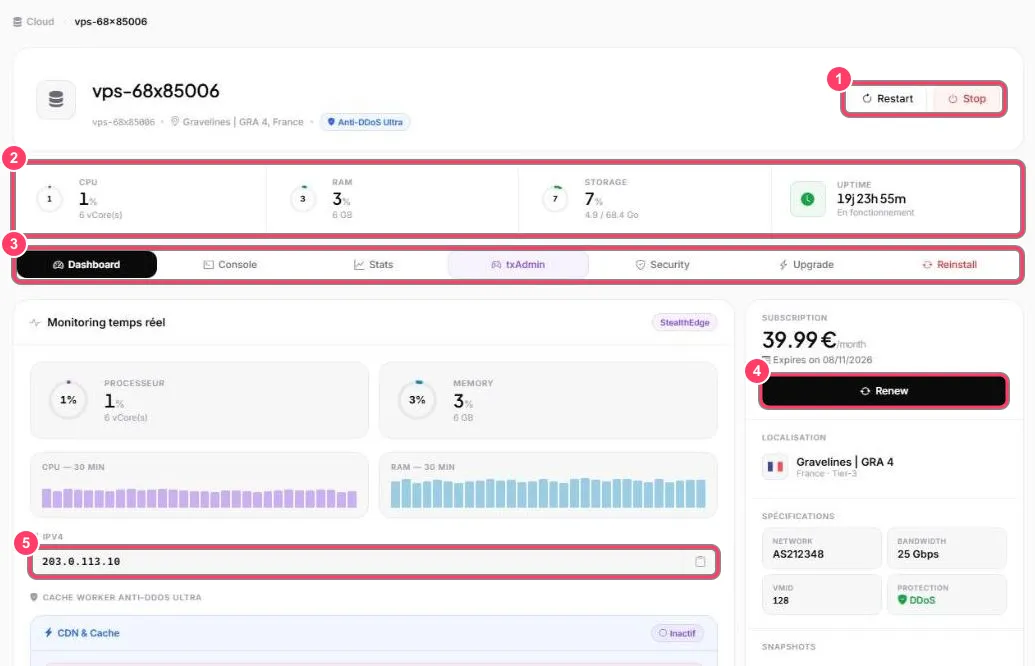Click the shield icon by Cache Worker heading
Viewport: 1035px width, 666px height.
pos(34,597)
